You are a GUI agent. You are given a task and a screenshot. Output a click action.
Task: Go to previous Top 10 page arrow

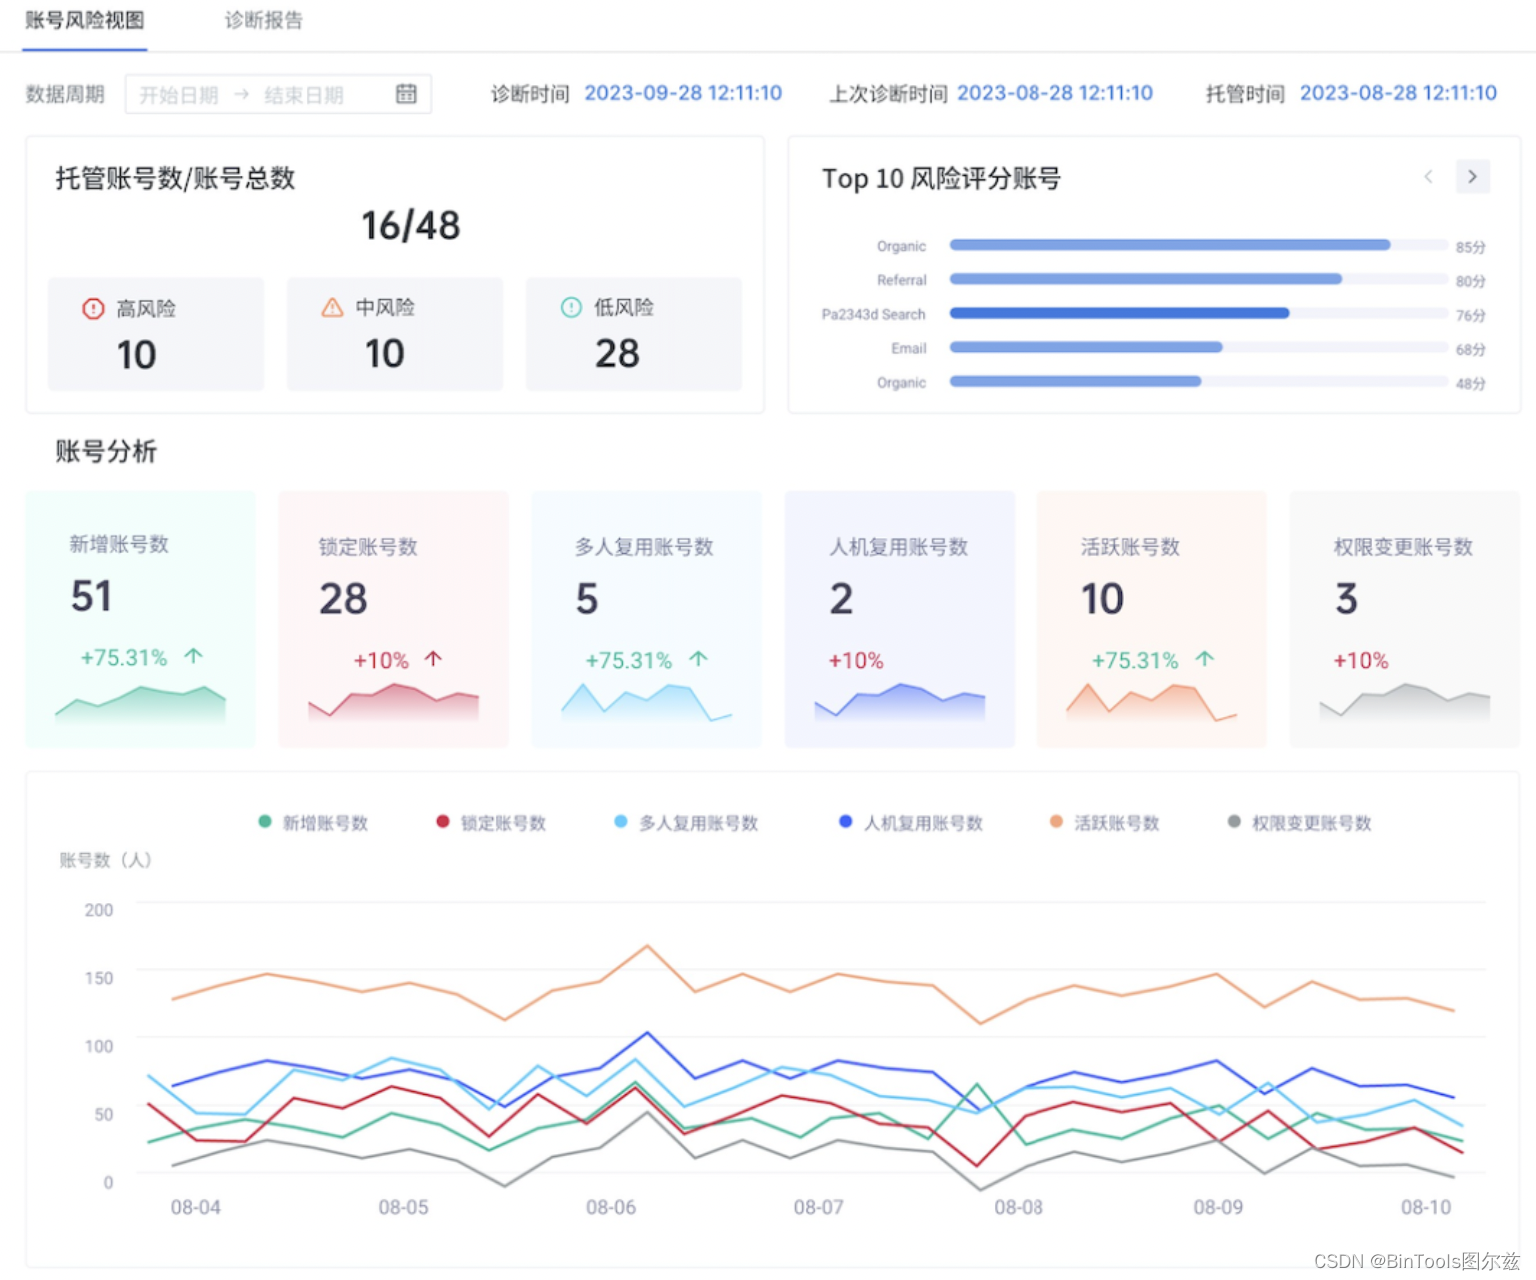pyautogui.click(x=1428, y=177)
